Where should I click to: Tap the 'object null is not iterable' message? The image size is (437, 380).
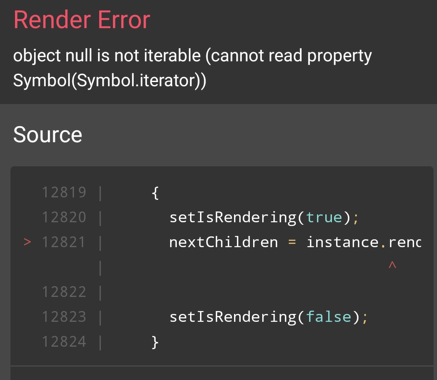[192, 68]
